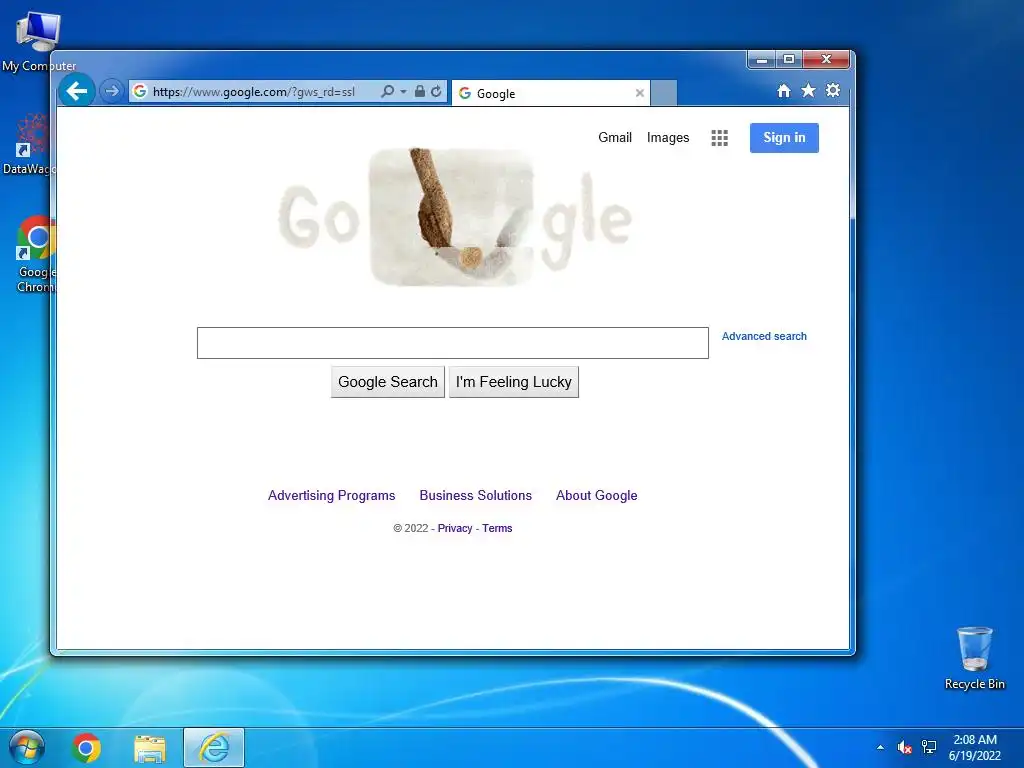Viewport: 1024px width, 768px height.
Task: Show hidden tray icons arrow
Action: [x=880, y=748]
